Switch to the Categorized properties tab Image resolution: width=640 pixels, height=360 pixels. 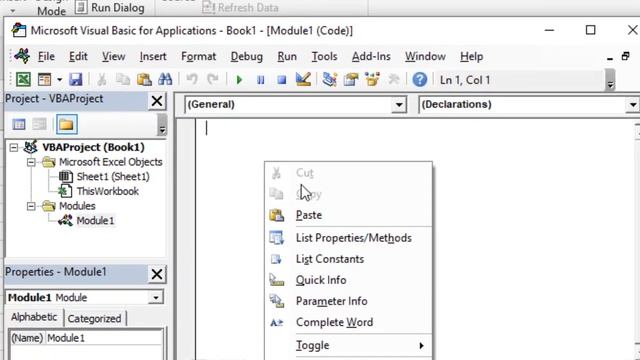[x=94, y=318]
